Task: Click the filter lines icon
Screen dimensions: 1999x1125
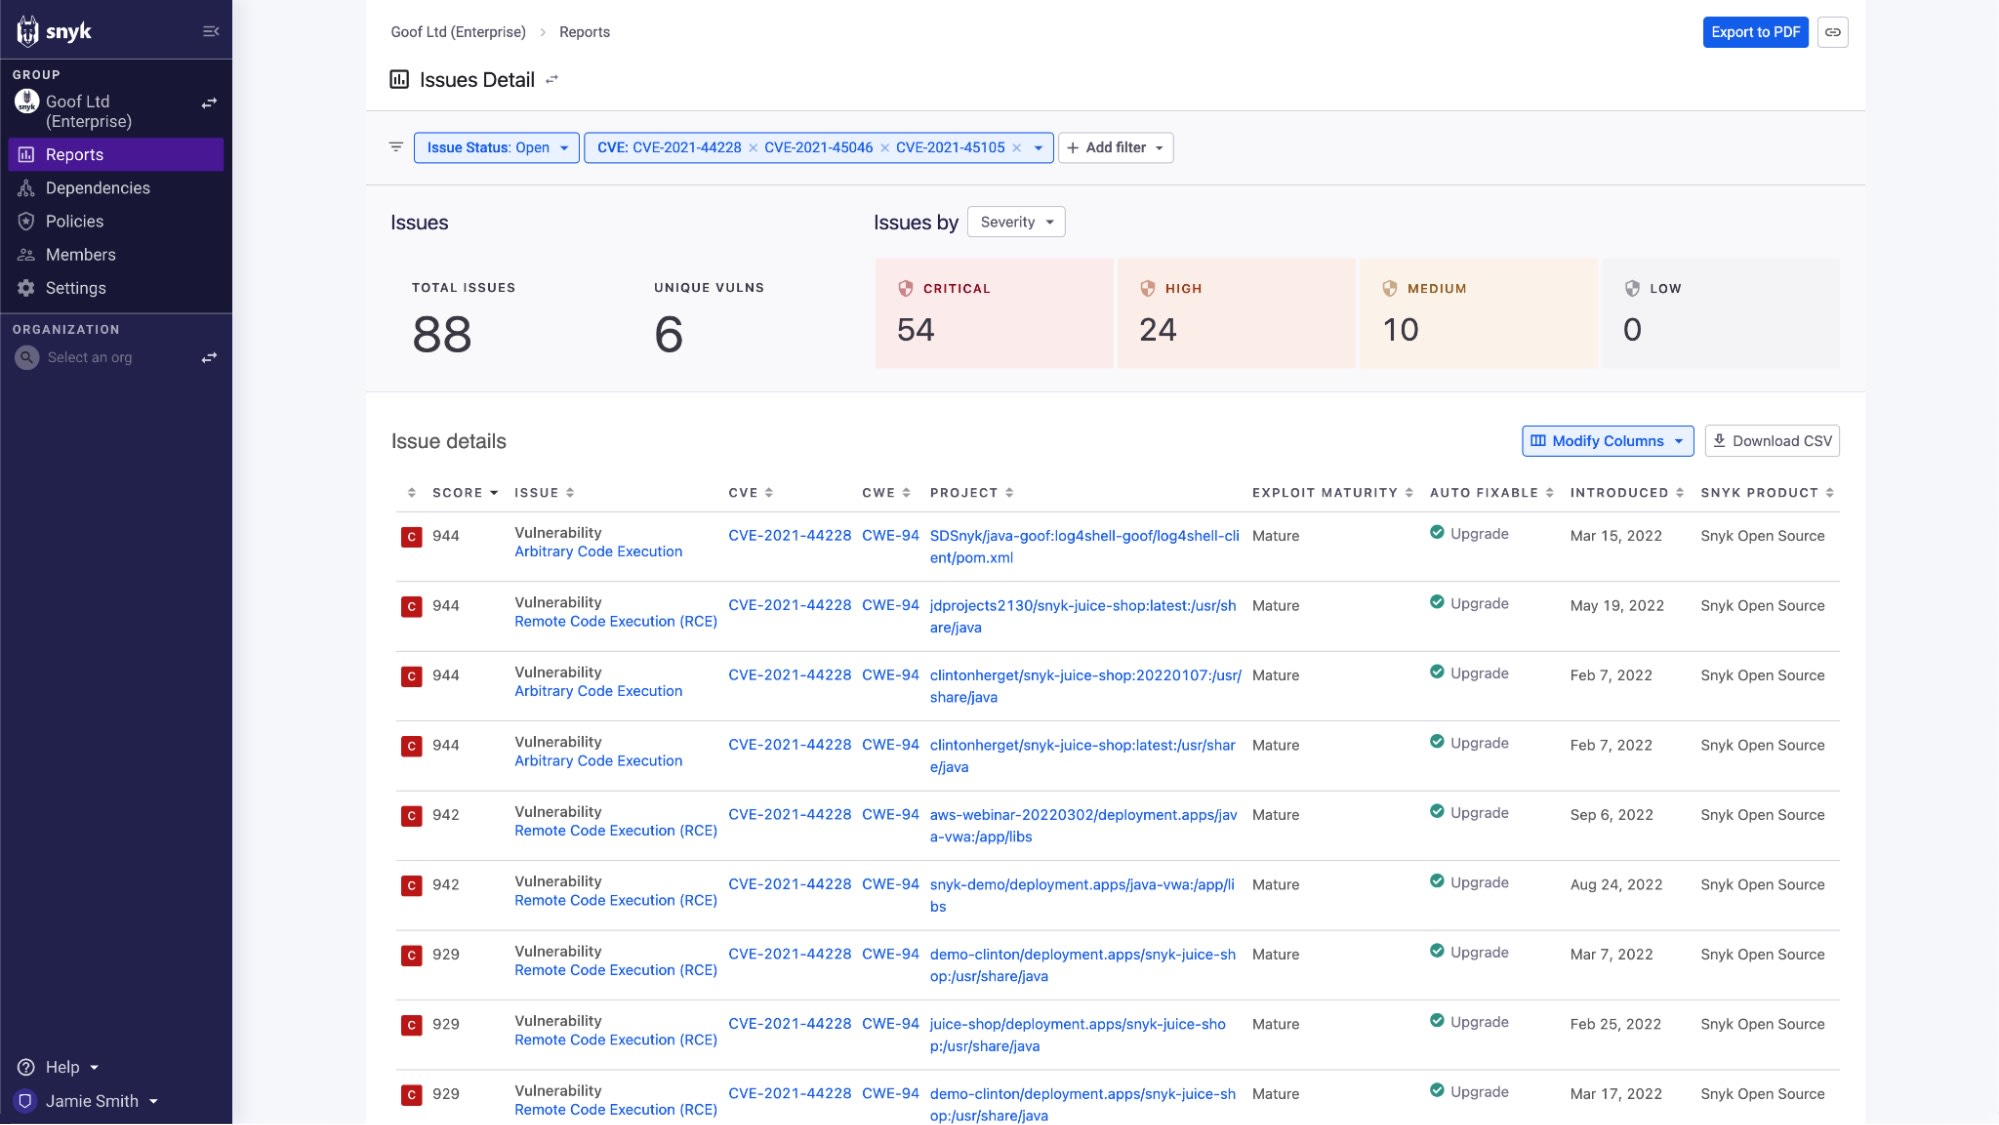Action: click(396, 147)
